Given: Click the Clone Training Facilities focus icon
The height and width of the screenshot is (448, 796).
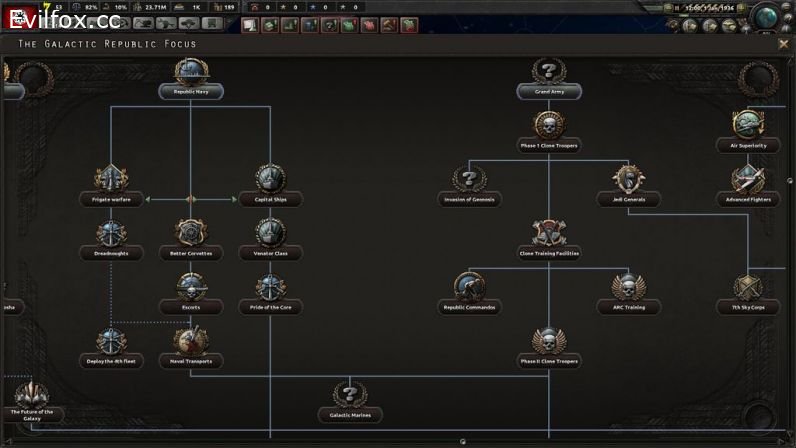Looking at the screenshot, I should (548, 234).
